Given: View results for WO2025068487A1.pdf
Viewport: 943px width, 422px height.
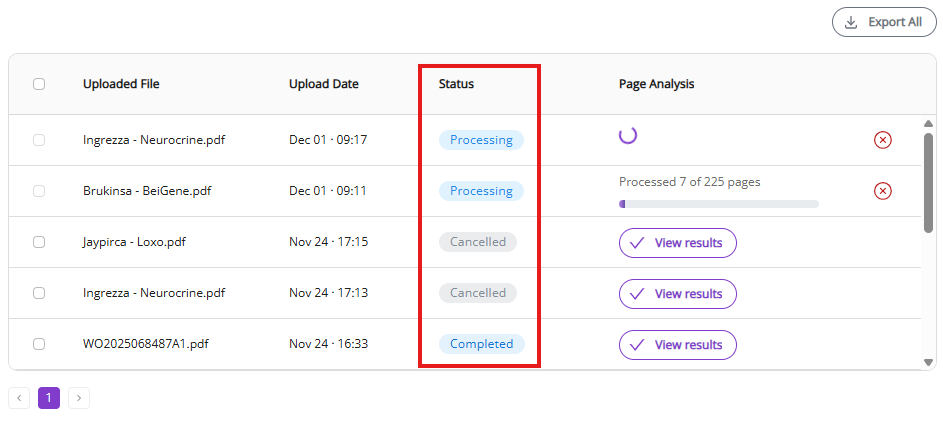Looking at the screenshot, I should [677, 345].
